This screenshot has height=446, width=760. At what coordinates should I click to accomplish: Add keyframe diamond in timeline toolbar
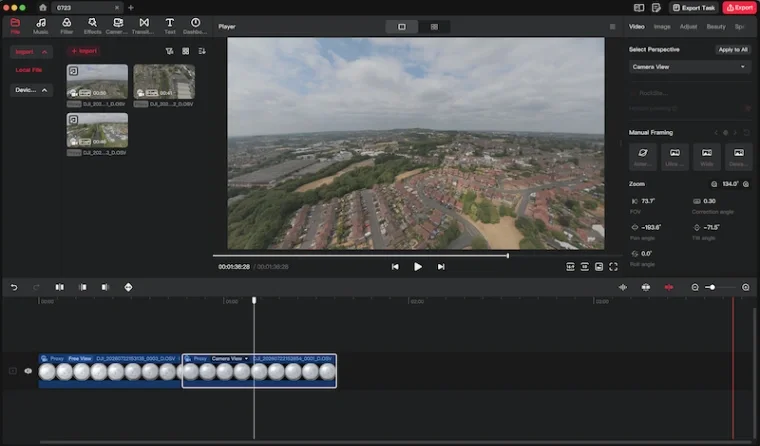click(x=128, y=287)
